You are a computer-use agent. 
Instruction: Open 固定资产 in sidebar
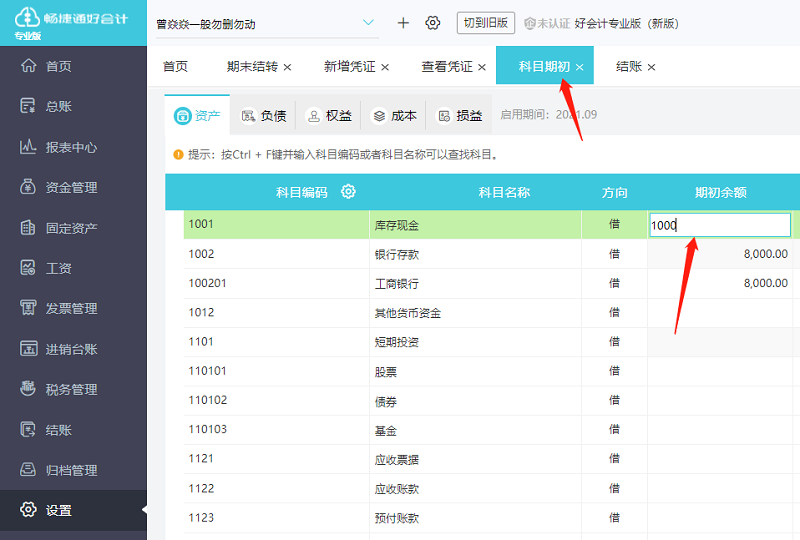[x=73, y=228]
